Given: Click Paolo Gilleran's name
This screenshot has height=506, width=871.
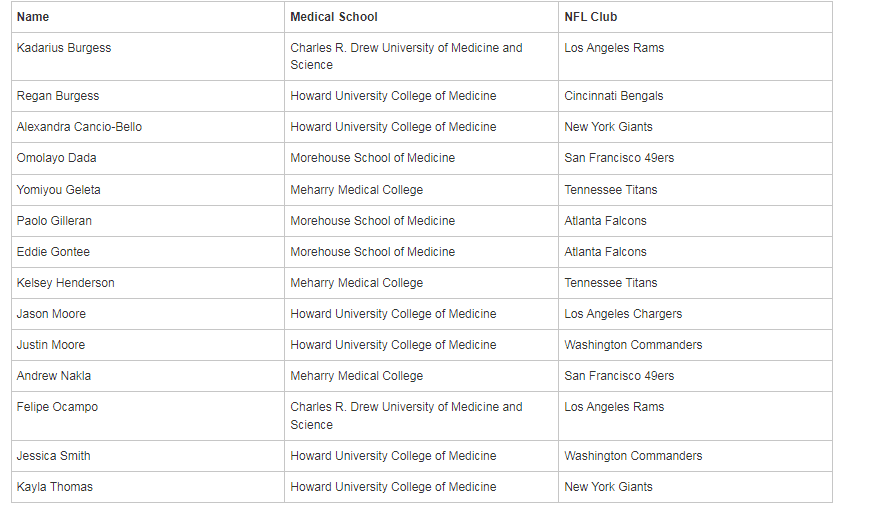Looking at the screenshot, I should (54, 221).
